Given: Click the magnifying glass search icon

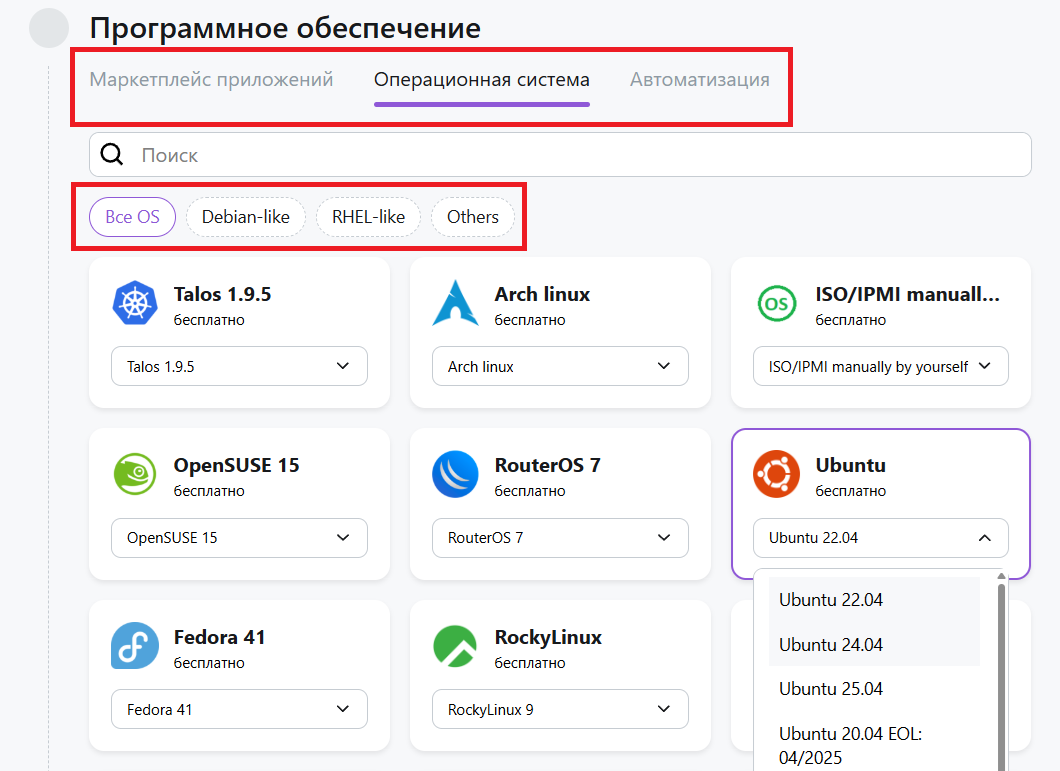Looking at the screenshot, I should [112, 155].
